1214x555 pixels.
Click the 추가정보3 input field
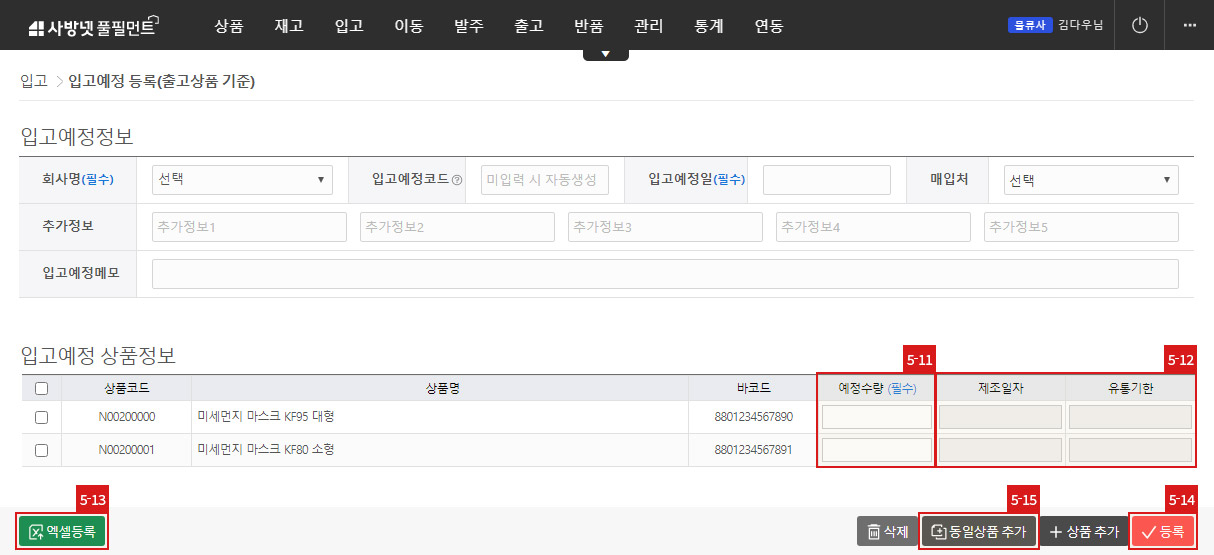(665, 227)
